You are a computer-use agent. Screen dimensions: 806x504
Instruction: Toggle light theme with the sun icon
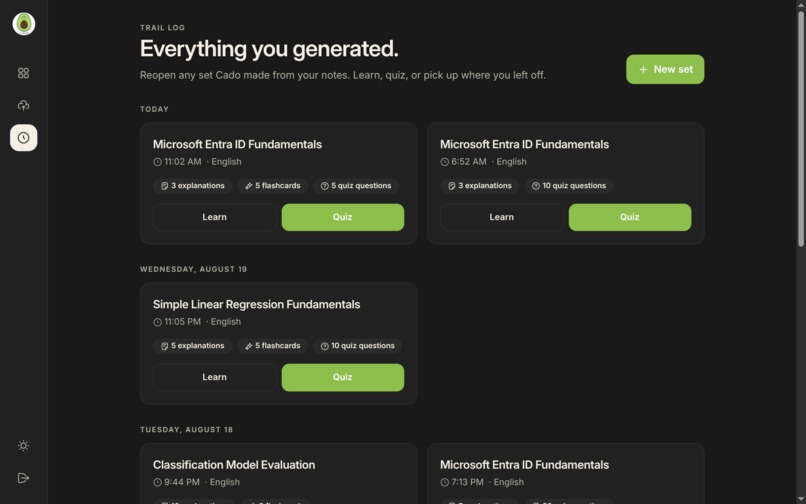tap(24, 445)
